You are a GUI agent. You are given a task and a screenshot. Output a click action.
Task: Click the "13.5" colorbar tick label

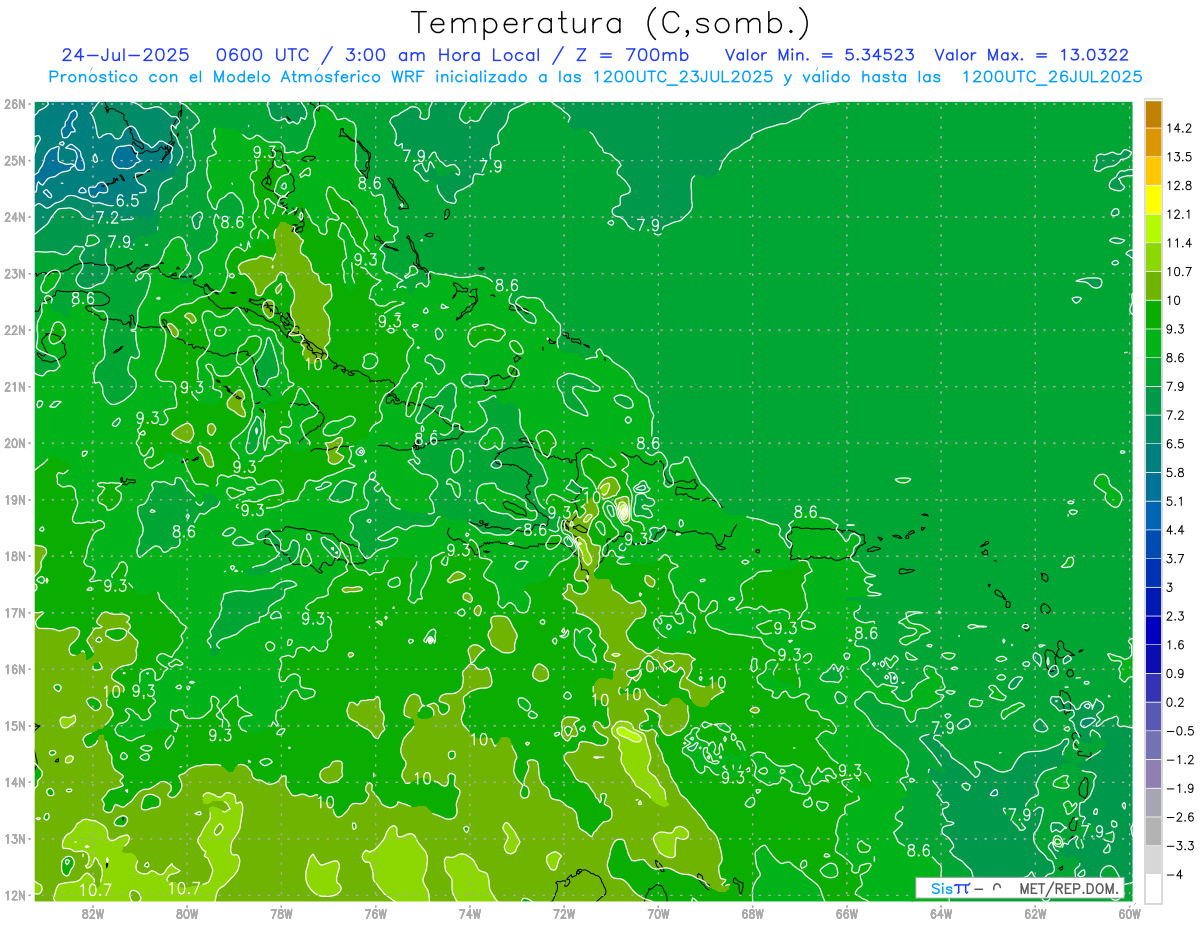click(1179, 157)
